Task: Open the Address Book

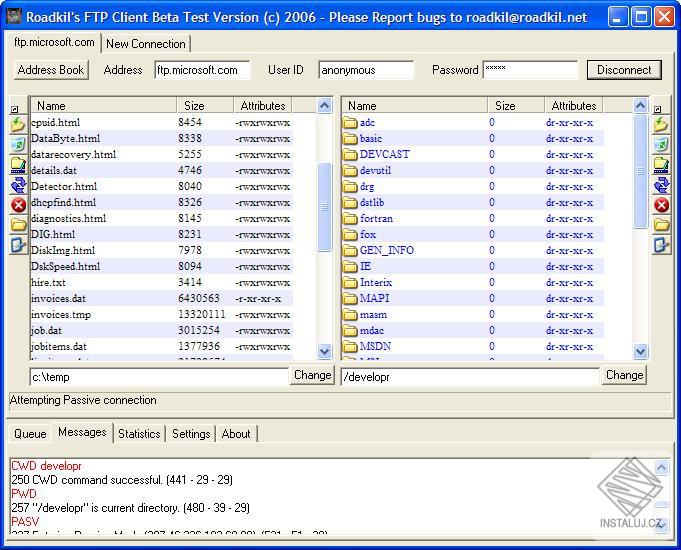Action: 51,70
